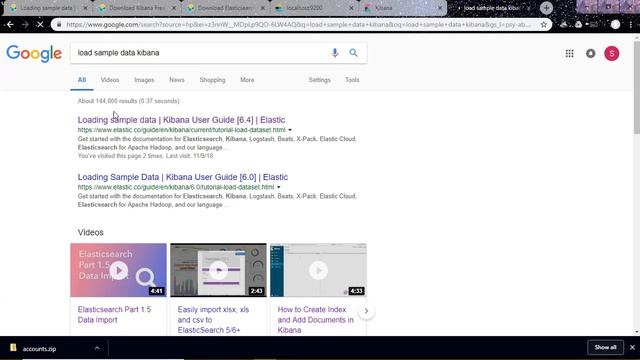Viewport: 640px width, 360px height.
Task: Play the 4:33 Kibana video thumbnail
Action: coord(318,270)
